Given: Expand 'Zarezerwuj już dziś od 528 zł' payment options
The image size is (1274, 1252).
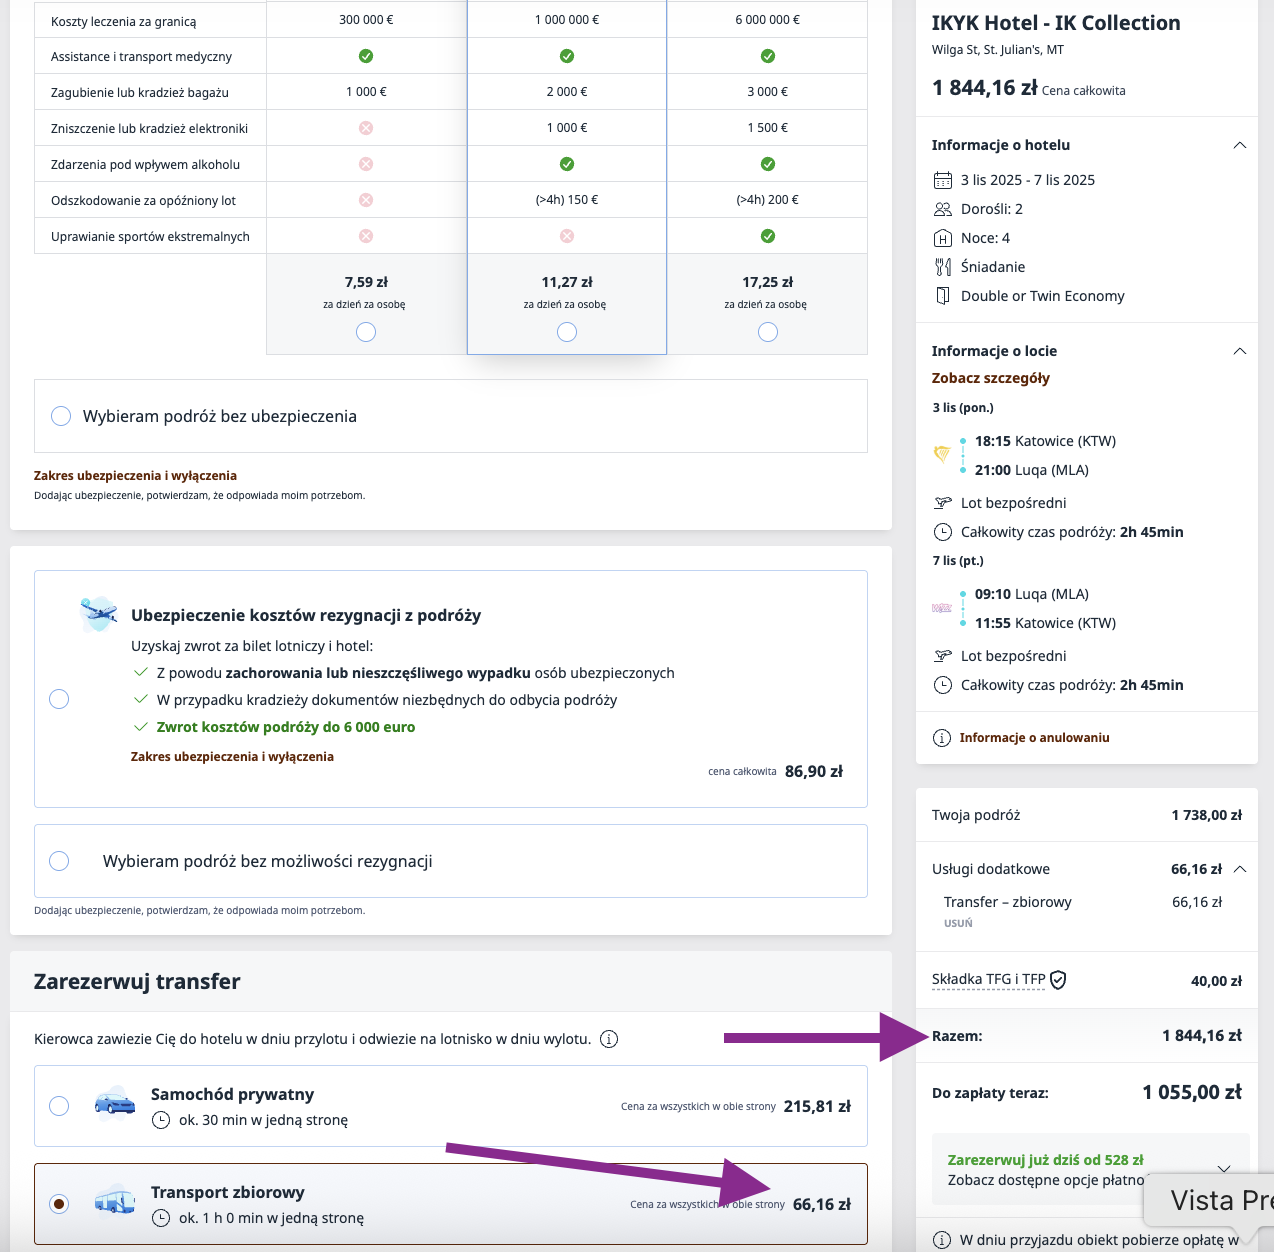Looking at the screenshot, I should (x=1224, y=1169).
